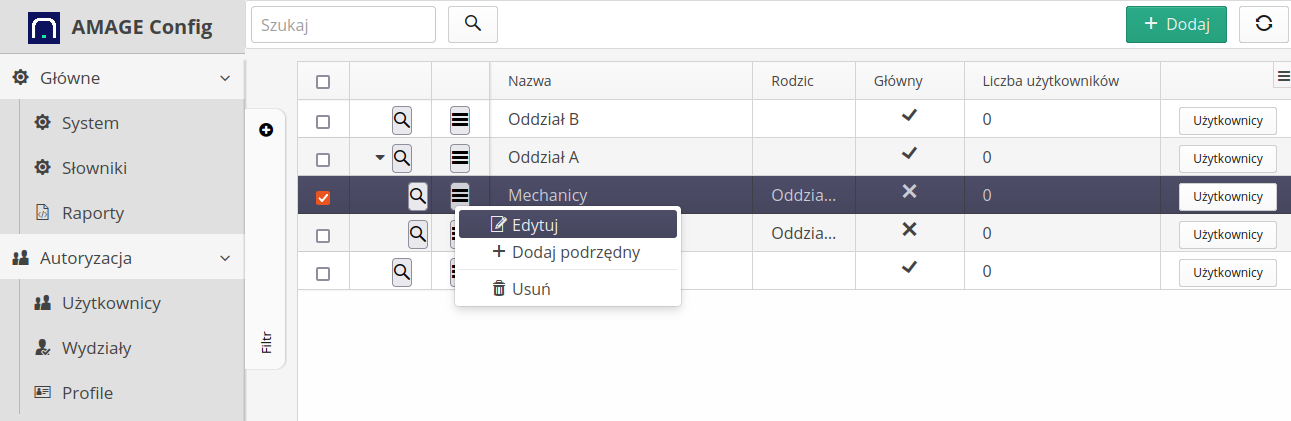Uncheck the Mechanicy row checkbox

pyautogui.click(x=323, y=198)
